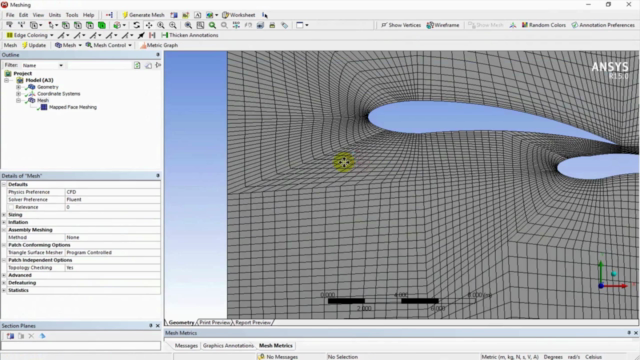Select the solid green Body selection filter icon

coord(102,25)
